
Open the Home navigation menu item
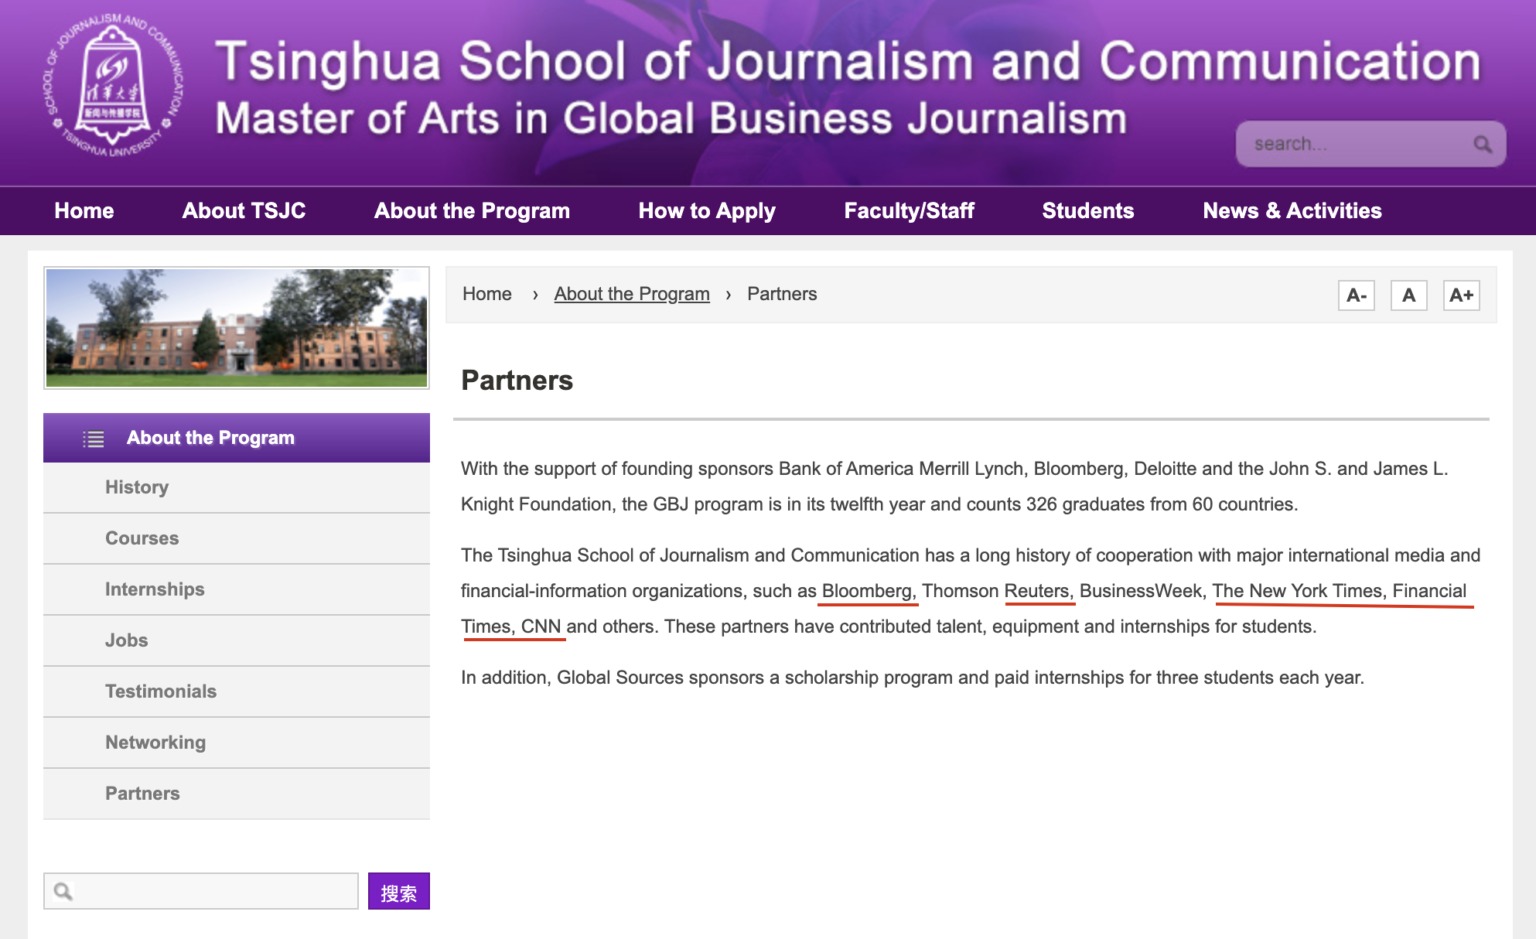click(84, 211)
